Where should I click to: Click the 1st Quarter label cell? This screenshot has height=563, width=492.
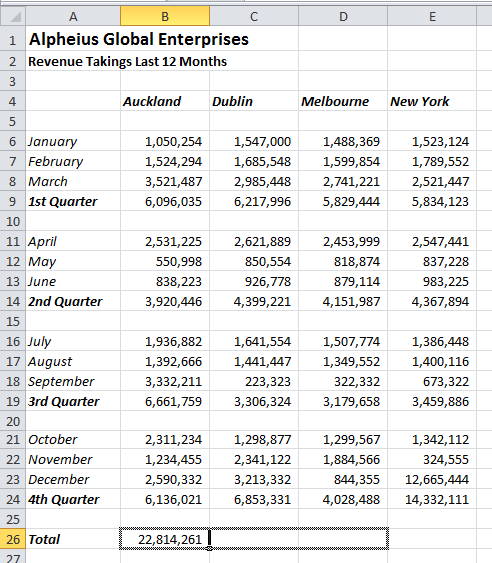coord(73,201)
